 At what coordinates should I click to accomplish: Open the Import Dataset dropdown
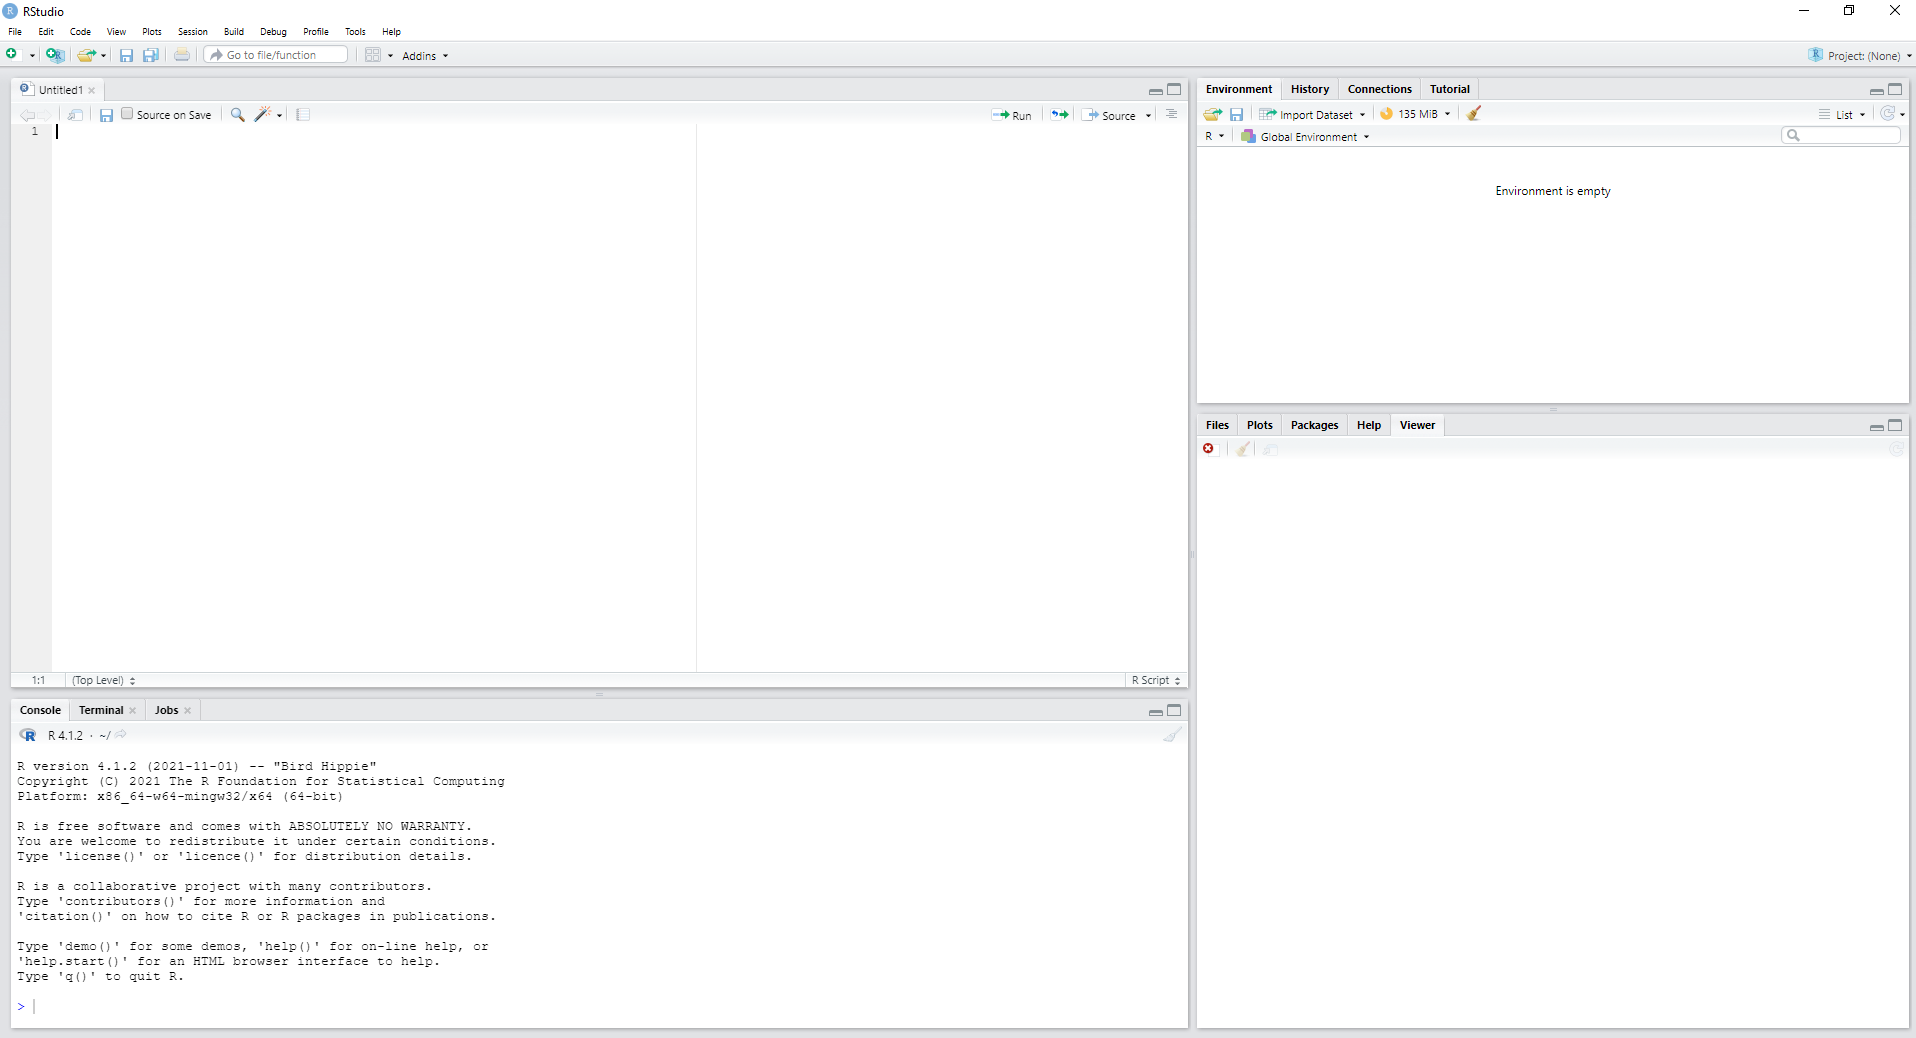pos(1315,115)
